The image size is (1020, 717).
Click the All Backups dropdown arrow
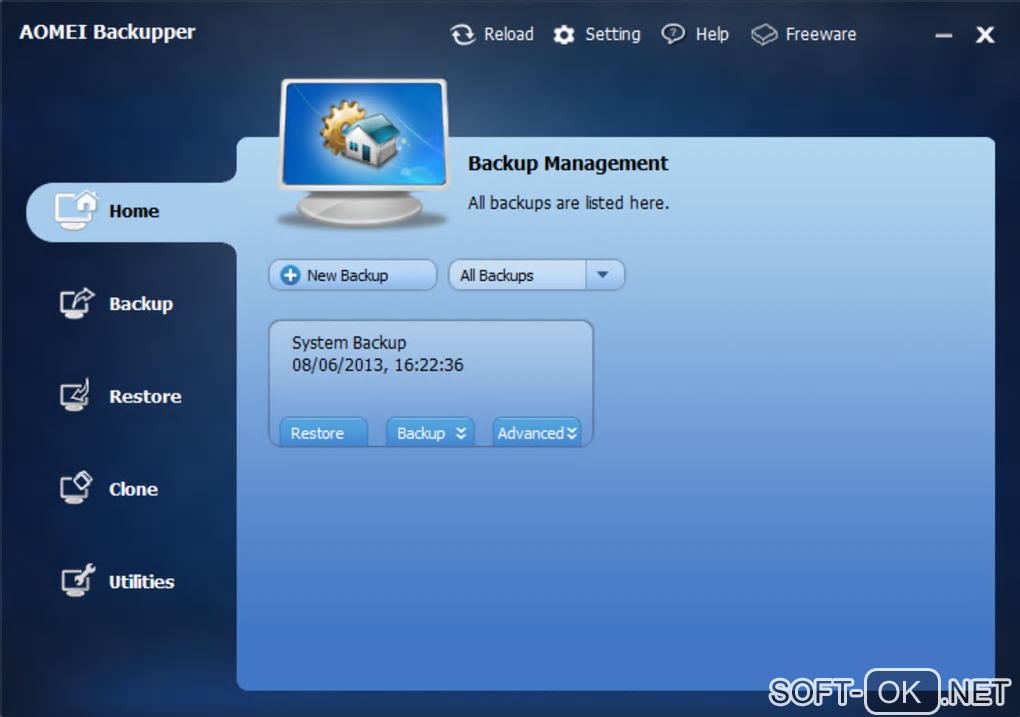tap(604, 275)
